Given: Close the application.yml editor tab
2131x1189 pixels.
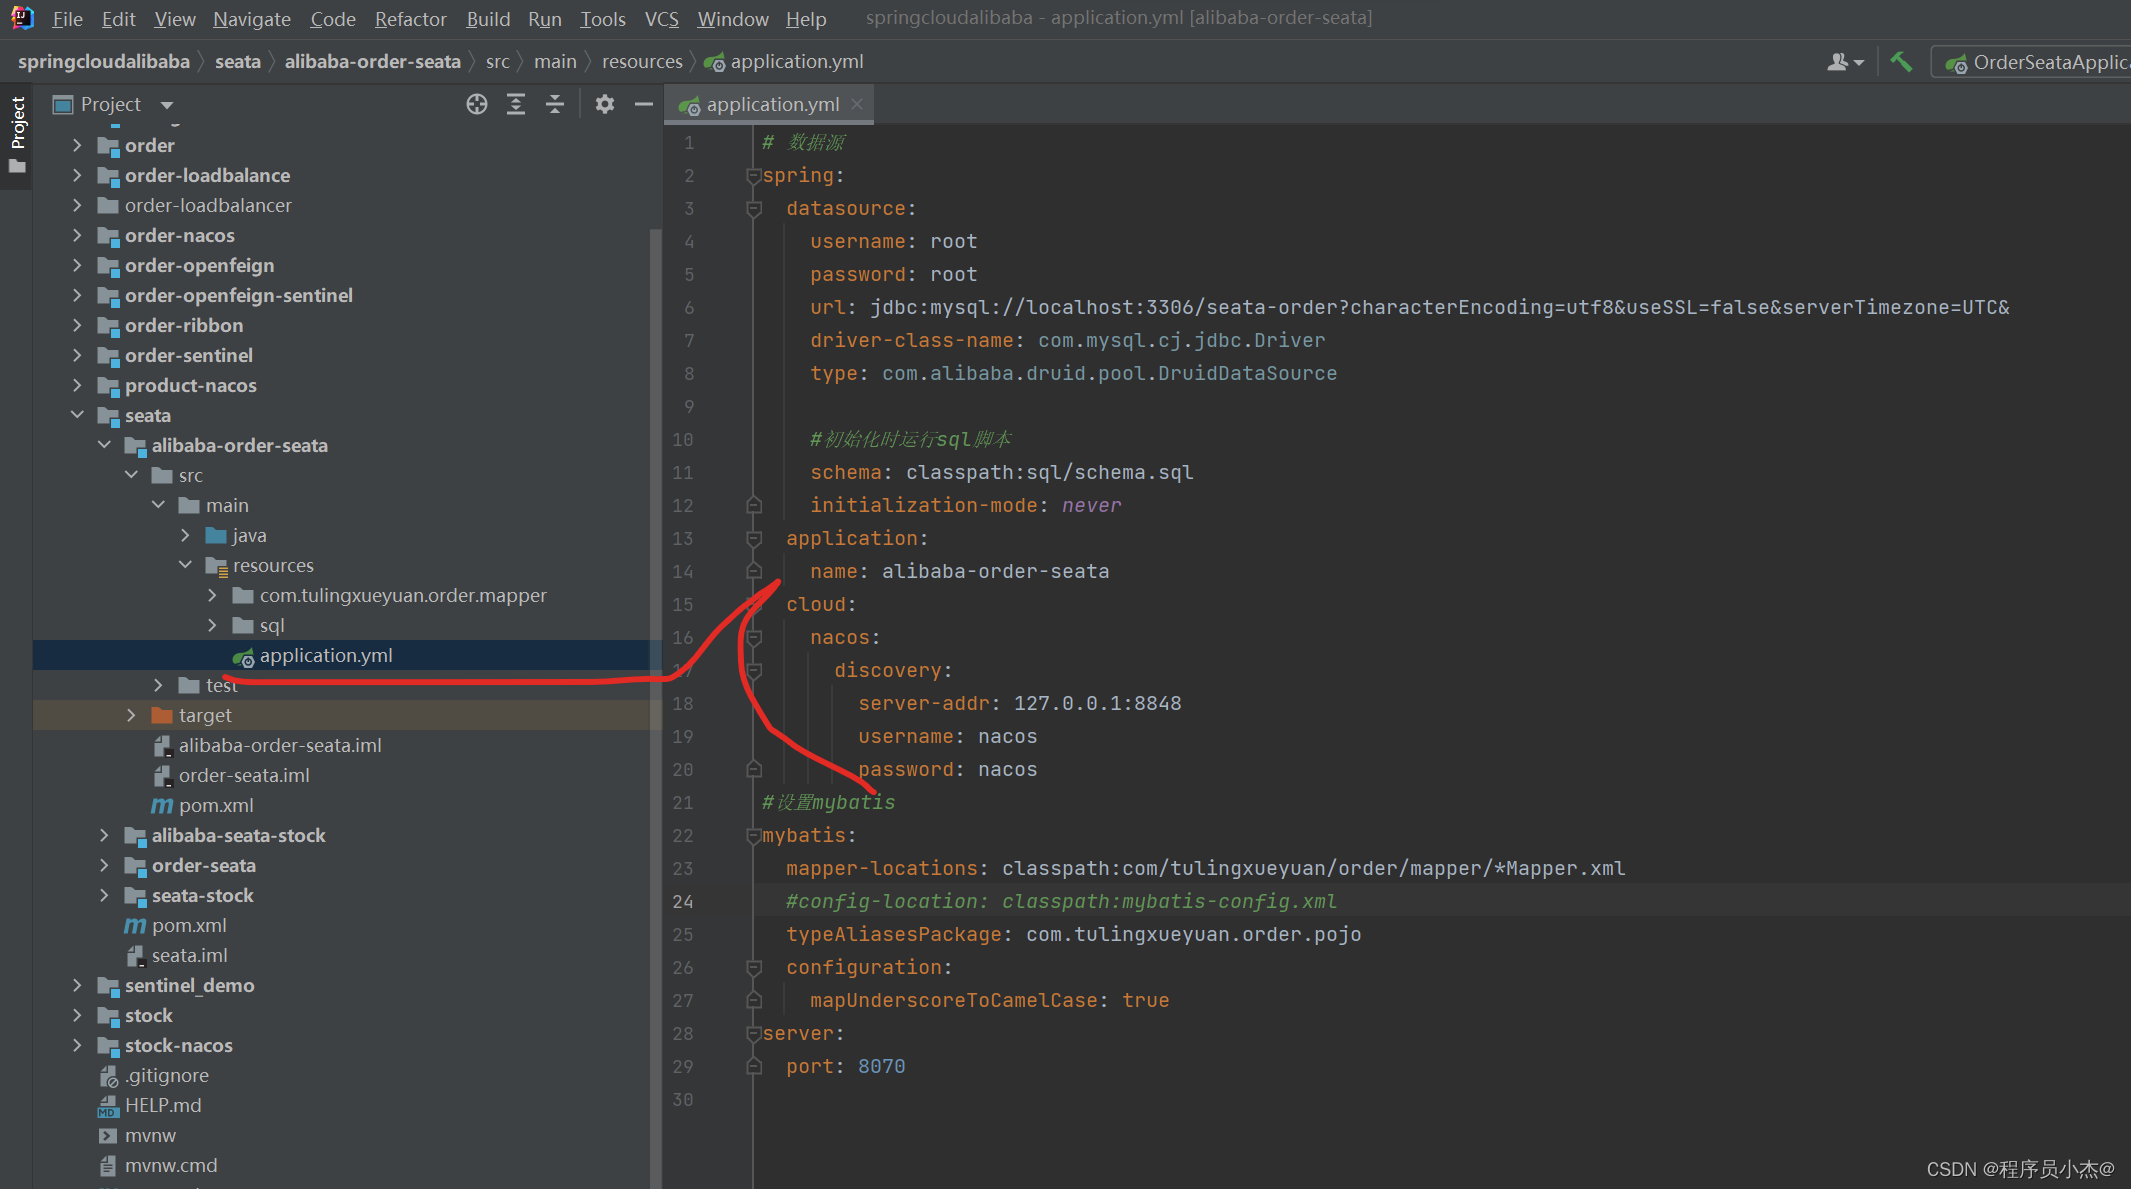Looking at the screenshot, I should point(857,104).
